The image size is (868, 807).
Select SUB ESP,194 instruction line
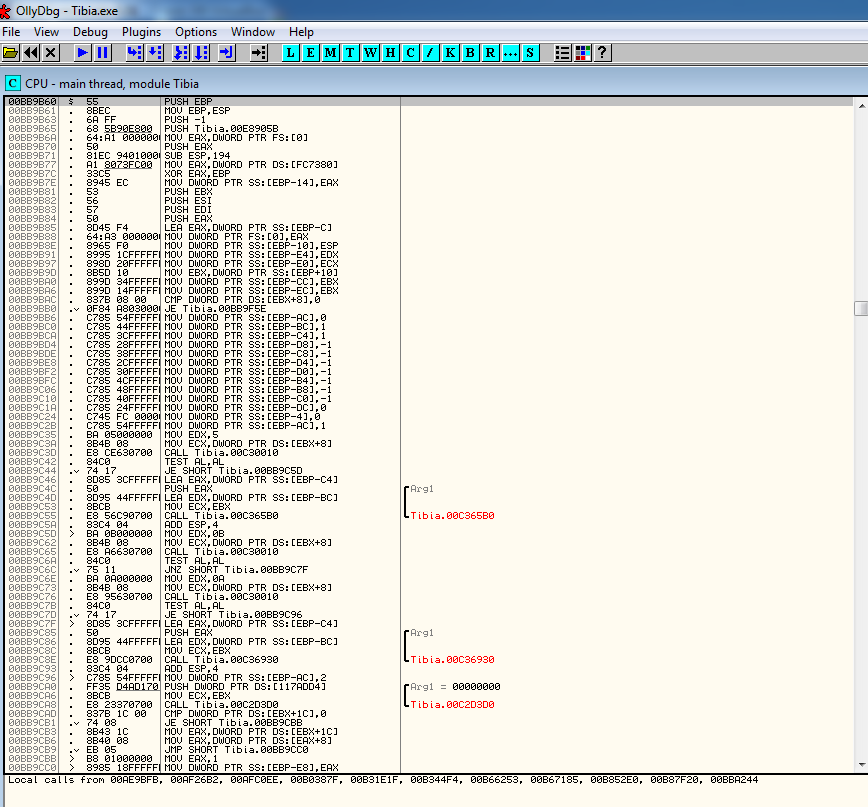[197, 156]
